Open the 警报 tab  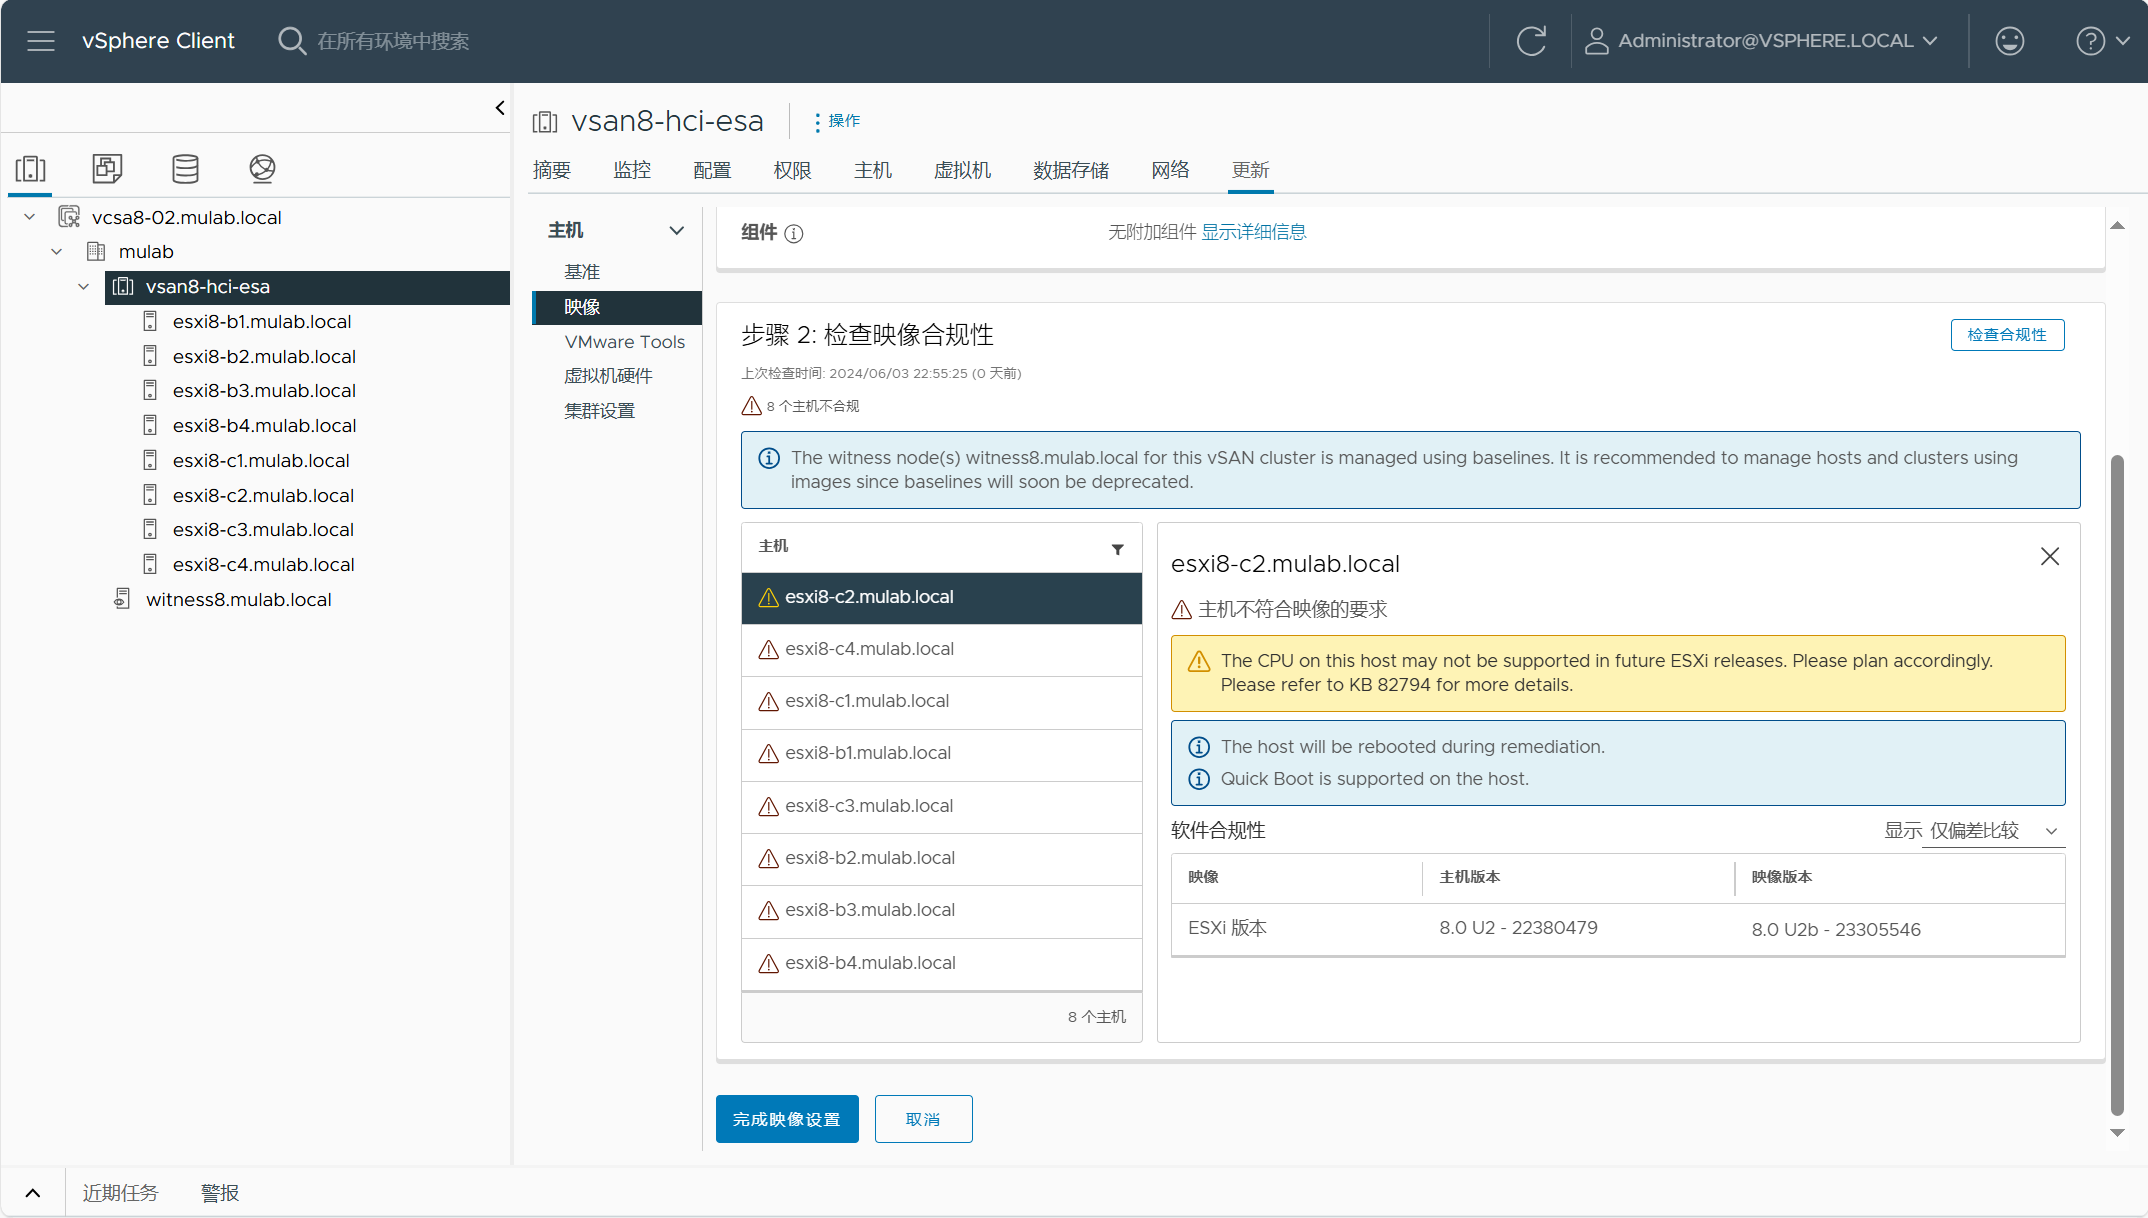tap(220, 1193)
